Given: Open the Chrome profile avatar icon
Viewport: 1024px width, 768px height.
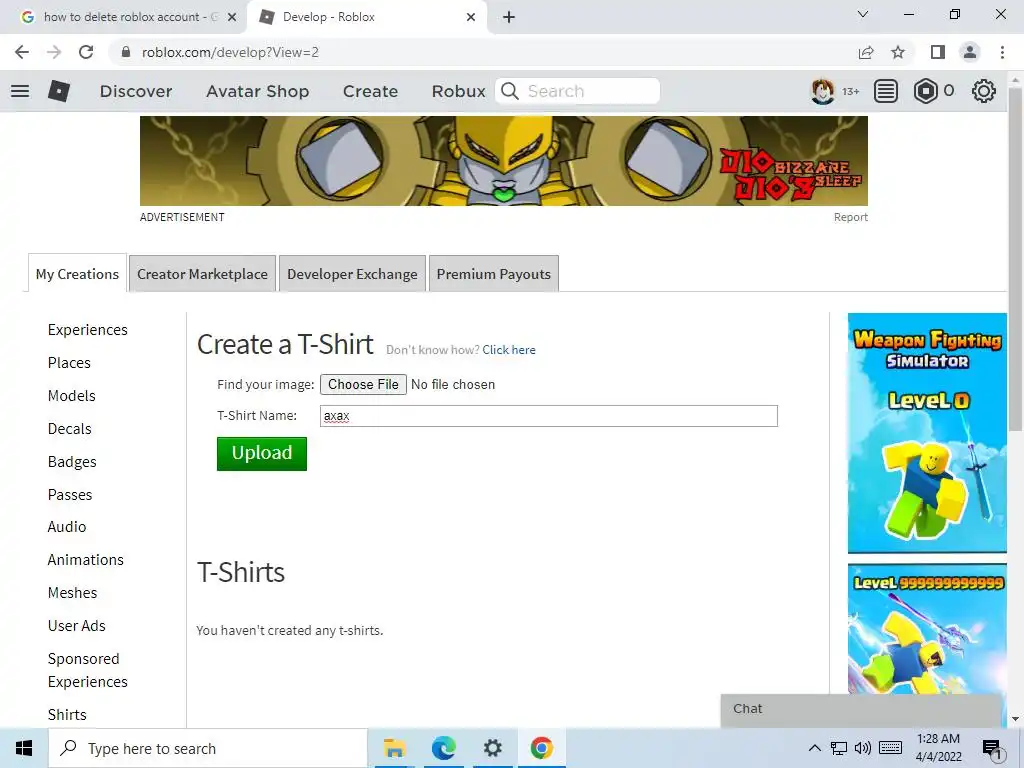Looking at the screenshot, I should tap(970, 52).
